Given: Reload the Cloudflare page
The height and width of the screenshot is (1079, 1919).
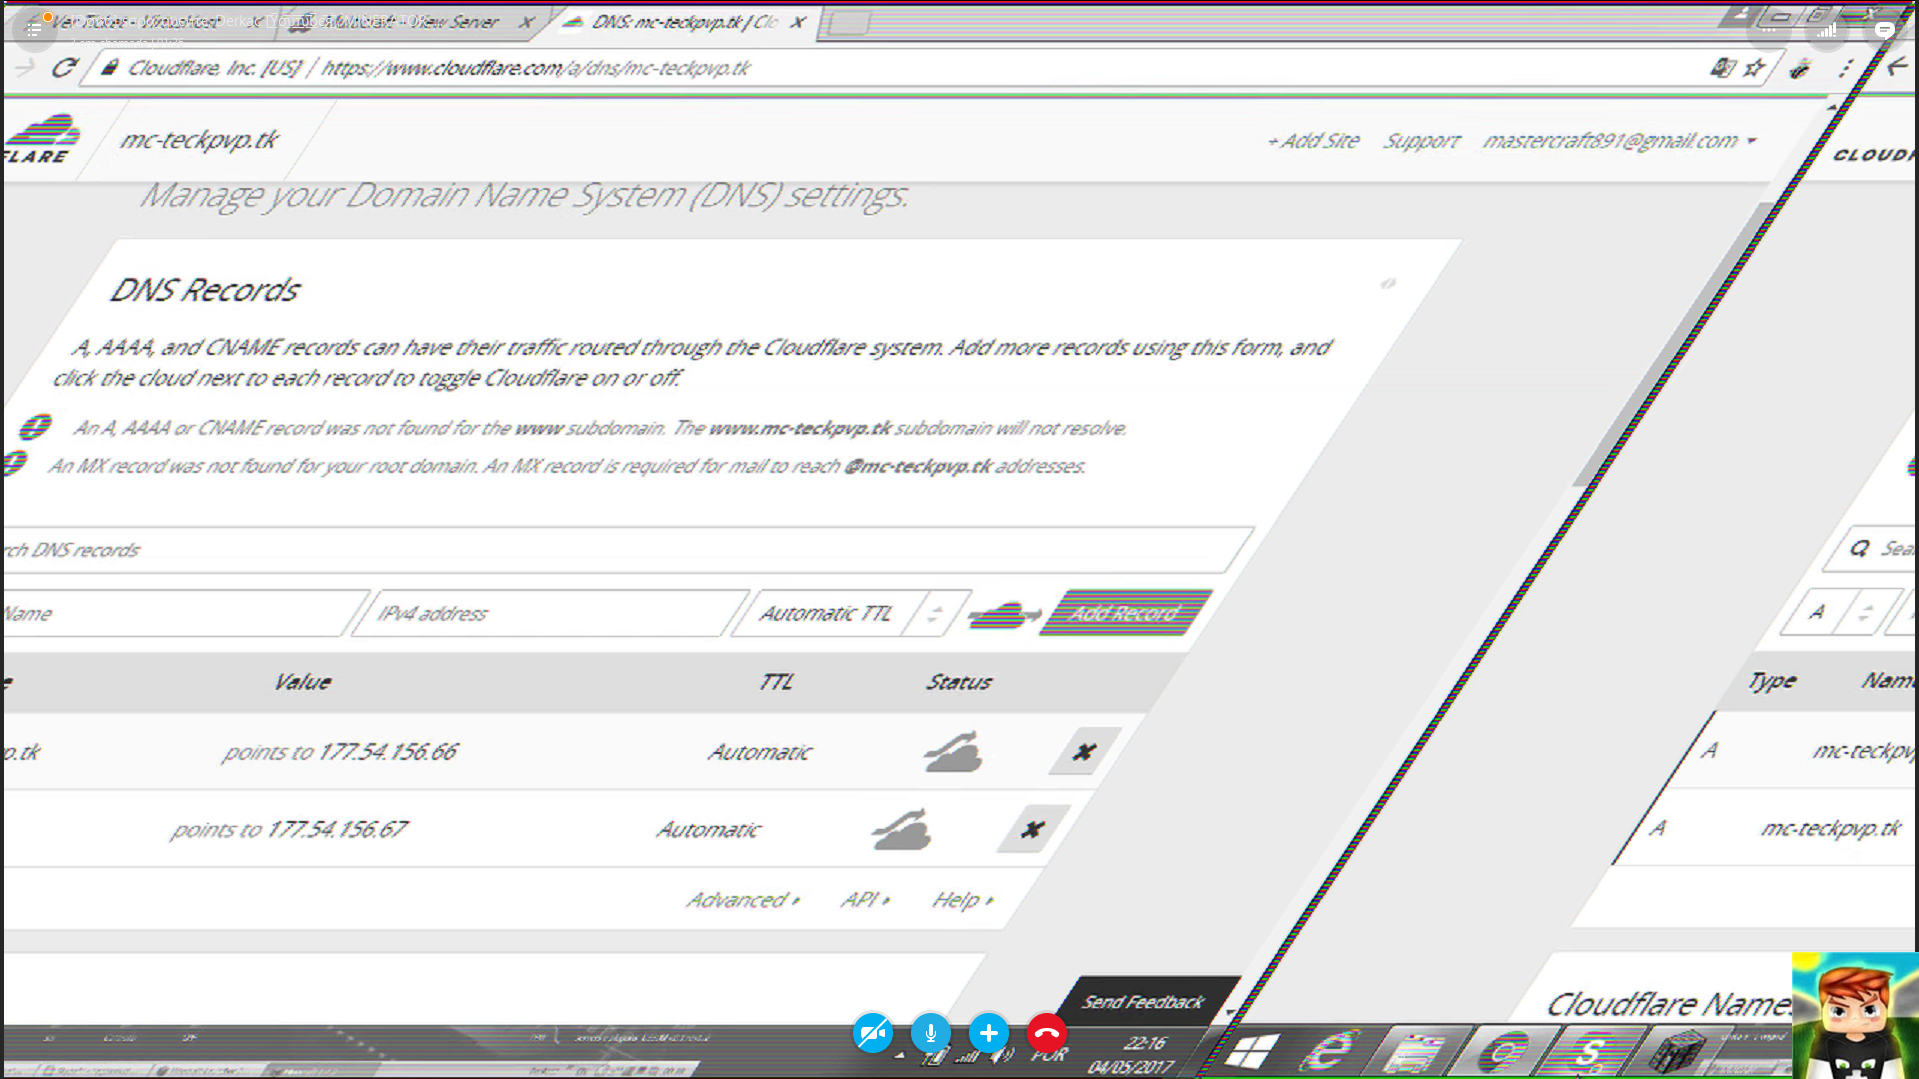Looking at the screenshot, I should tap(65, 68).
